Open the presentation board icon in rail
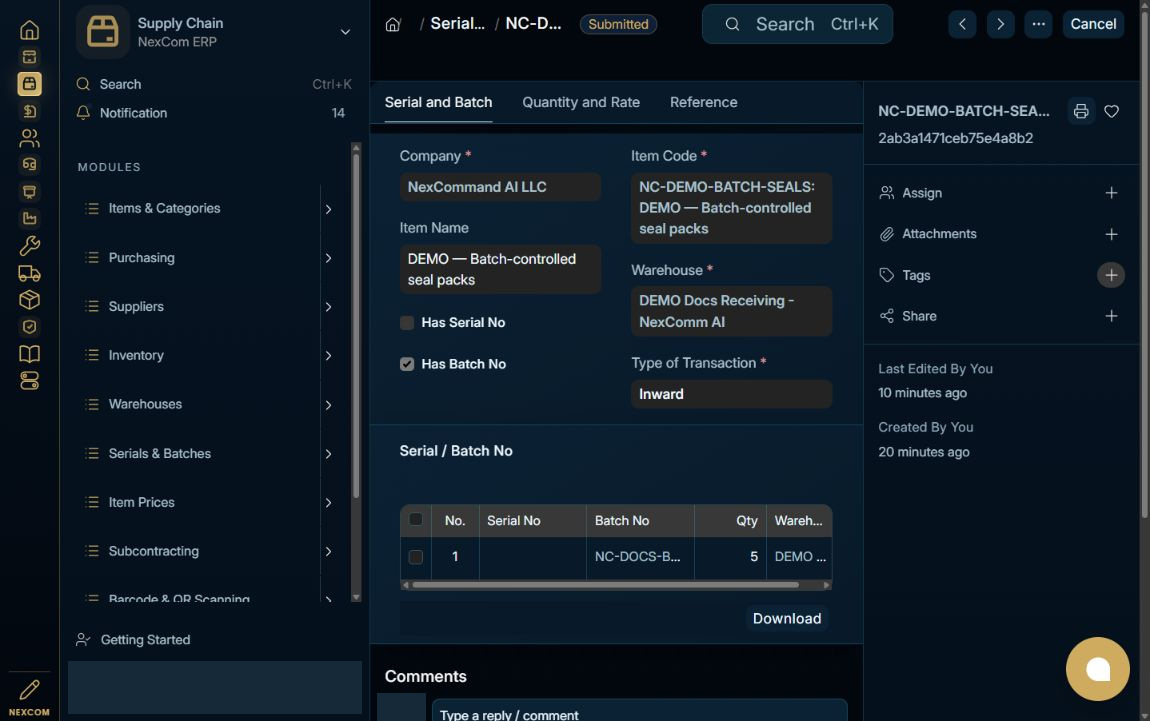This screenshot has width=1150, height=721. click(29, 191)
